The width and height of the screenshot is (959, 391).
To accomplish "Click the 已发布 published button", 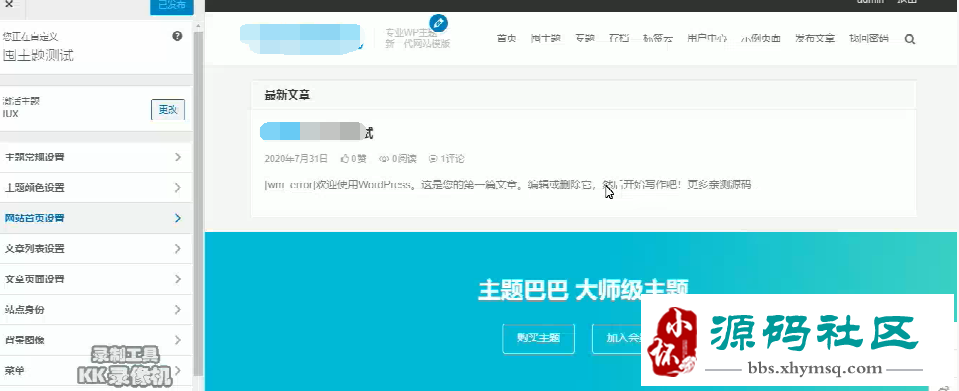I will coord(172,7).
